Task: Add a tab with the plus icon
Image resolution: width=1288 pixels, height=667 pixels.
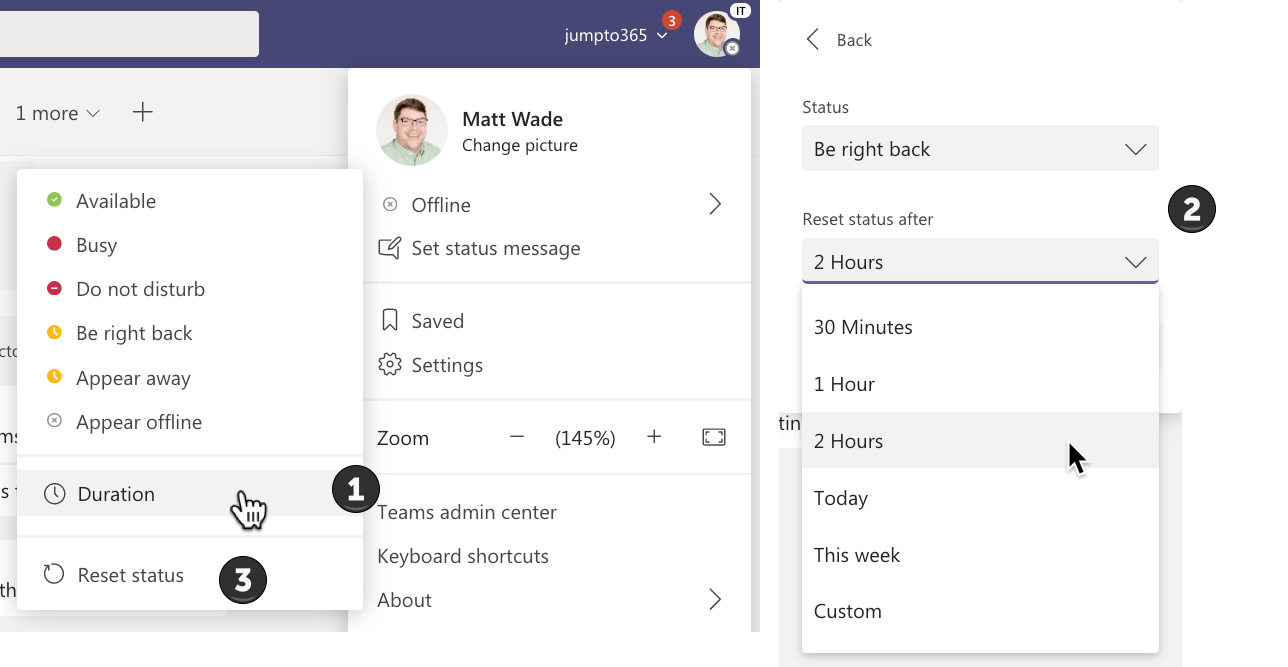Action: coord(143,112)
